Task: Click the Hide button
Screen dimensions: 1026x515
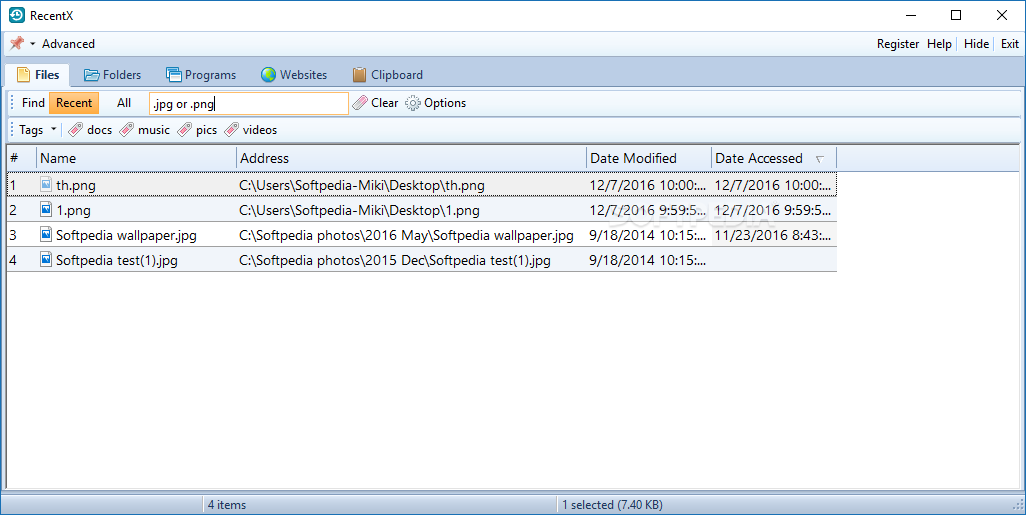Action: coord(976,44)
